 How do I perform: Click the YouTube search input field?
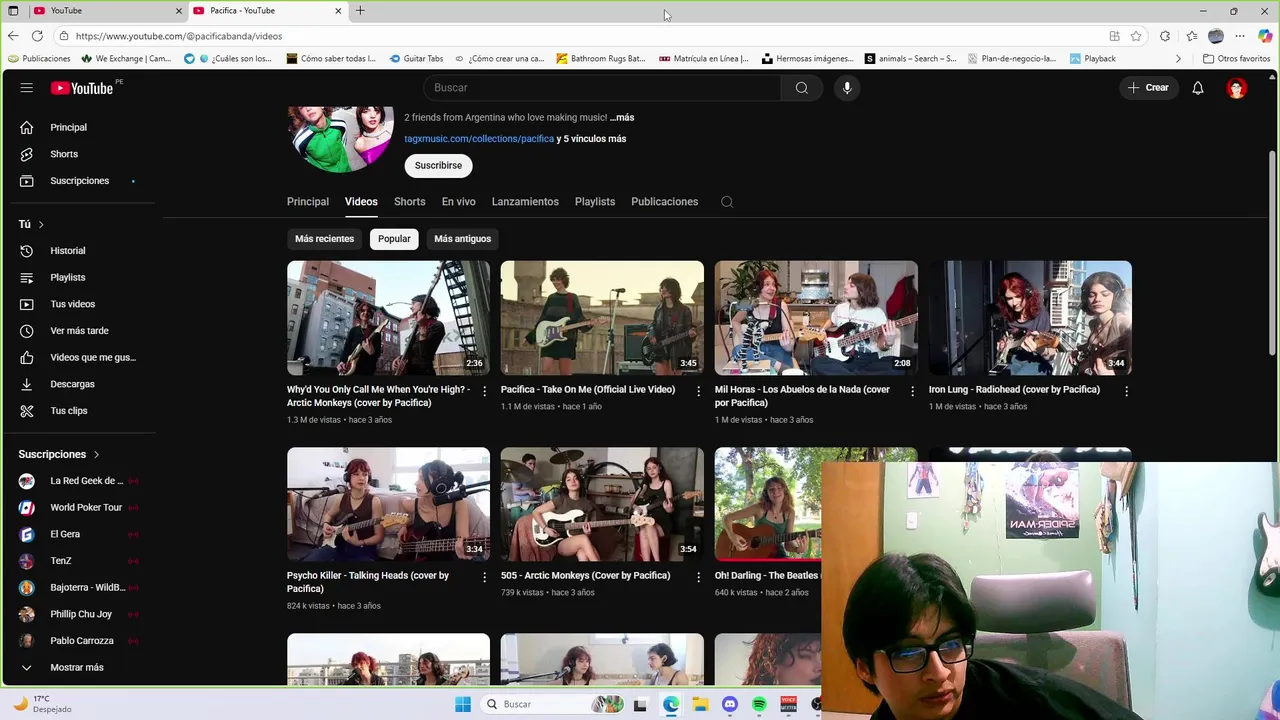coord(602,88)
